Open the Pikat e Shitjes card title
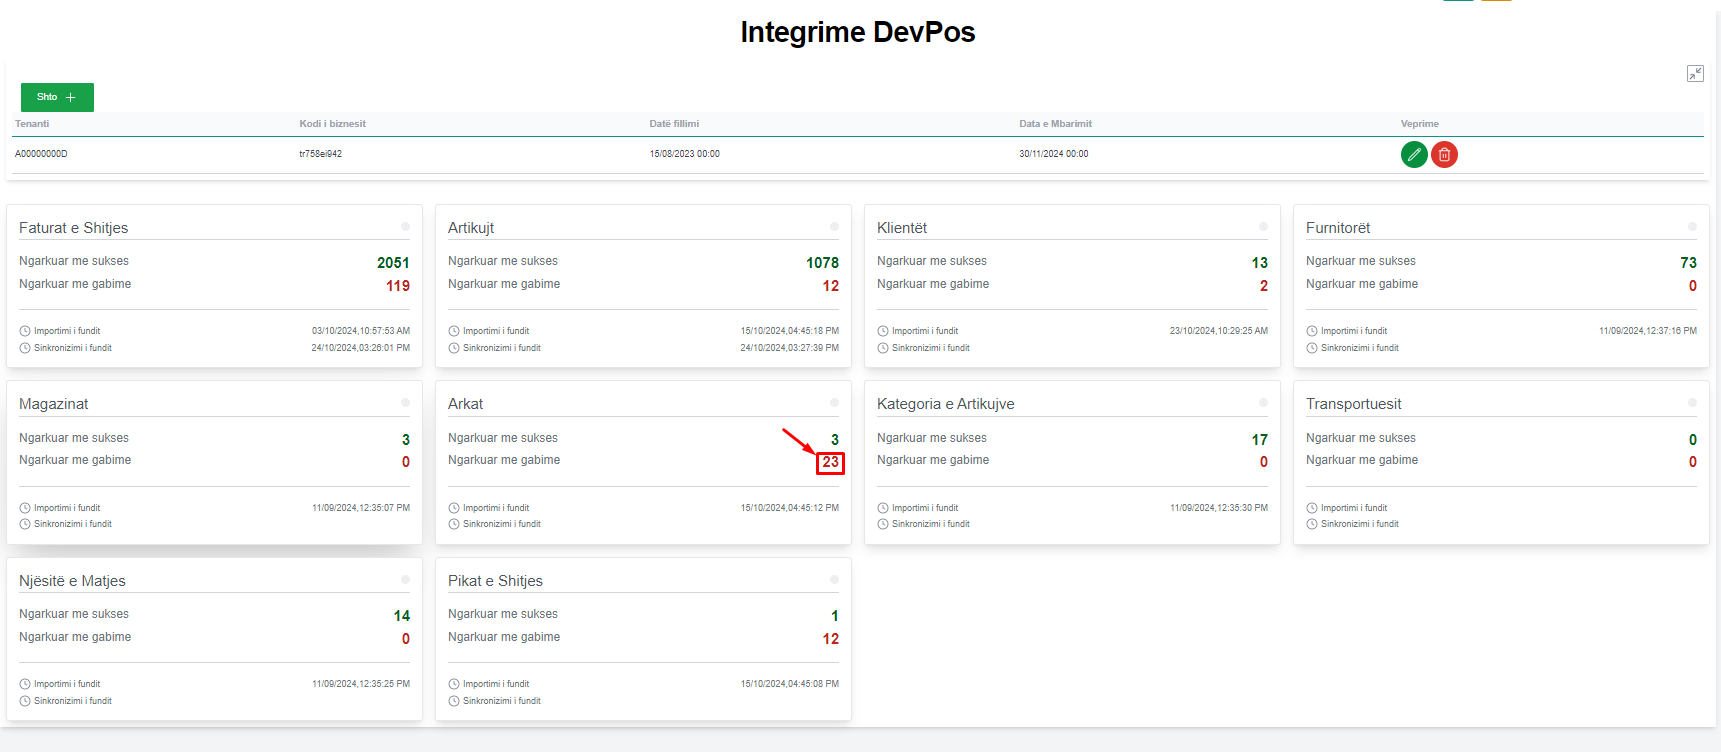The image size is (1721, 752). pos(495,581)
